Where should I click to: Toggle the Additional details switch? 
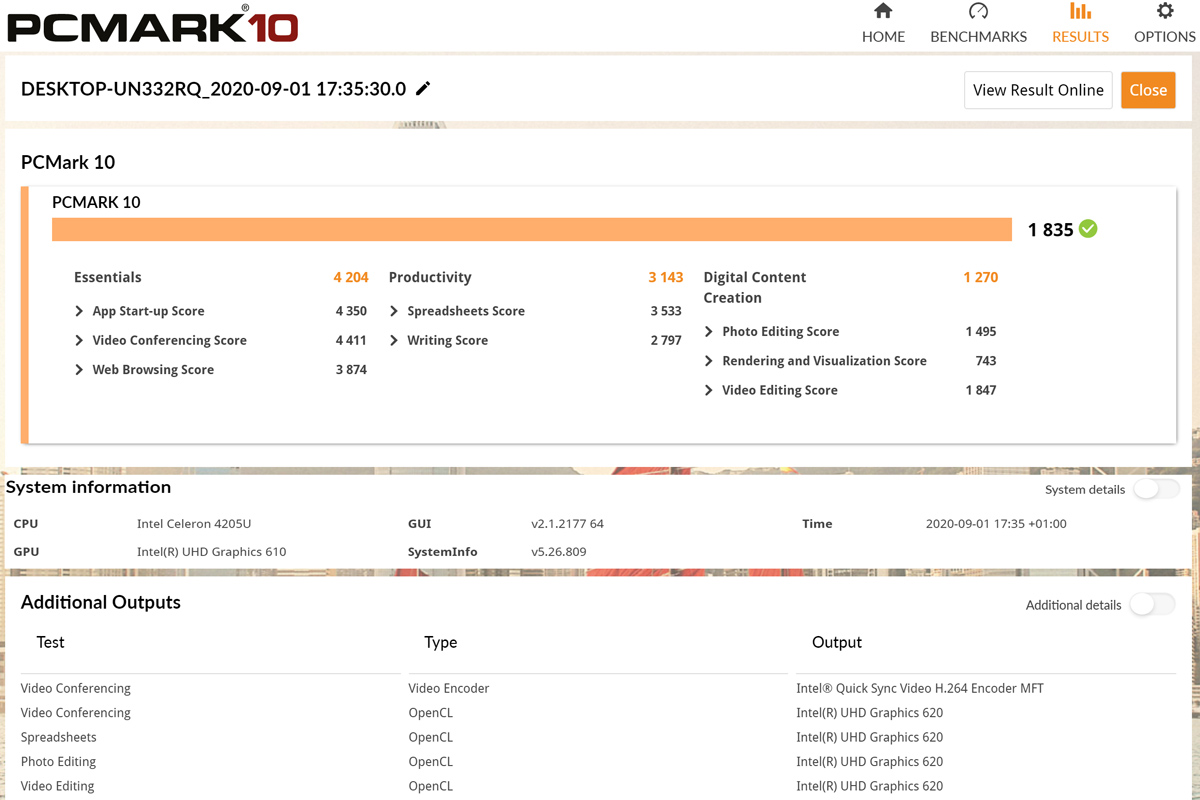[1152, 605]
